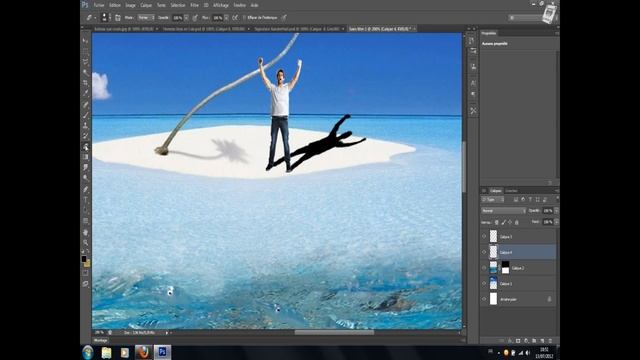Open layer Opacité arrow in Calques panel
Screen dimensions: 640x360
[x=556, y=211]
